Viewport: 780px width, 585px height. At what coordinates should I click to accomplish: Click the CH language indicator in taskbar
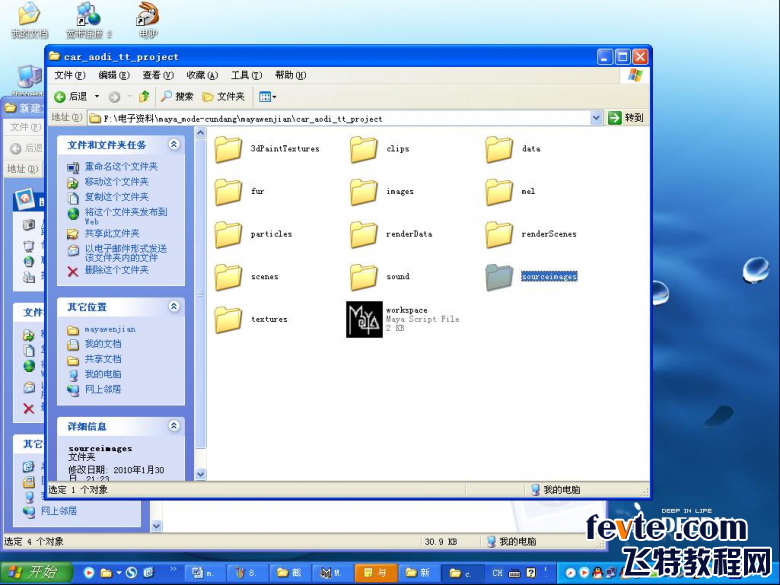point(497,573)
